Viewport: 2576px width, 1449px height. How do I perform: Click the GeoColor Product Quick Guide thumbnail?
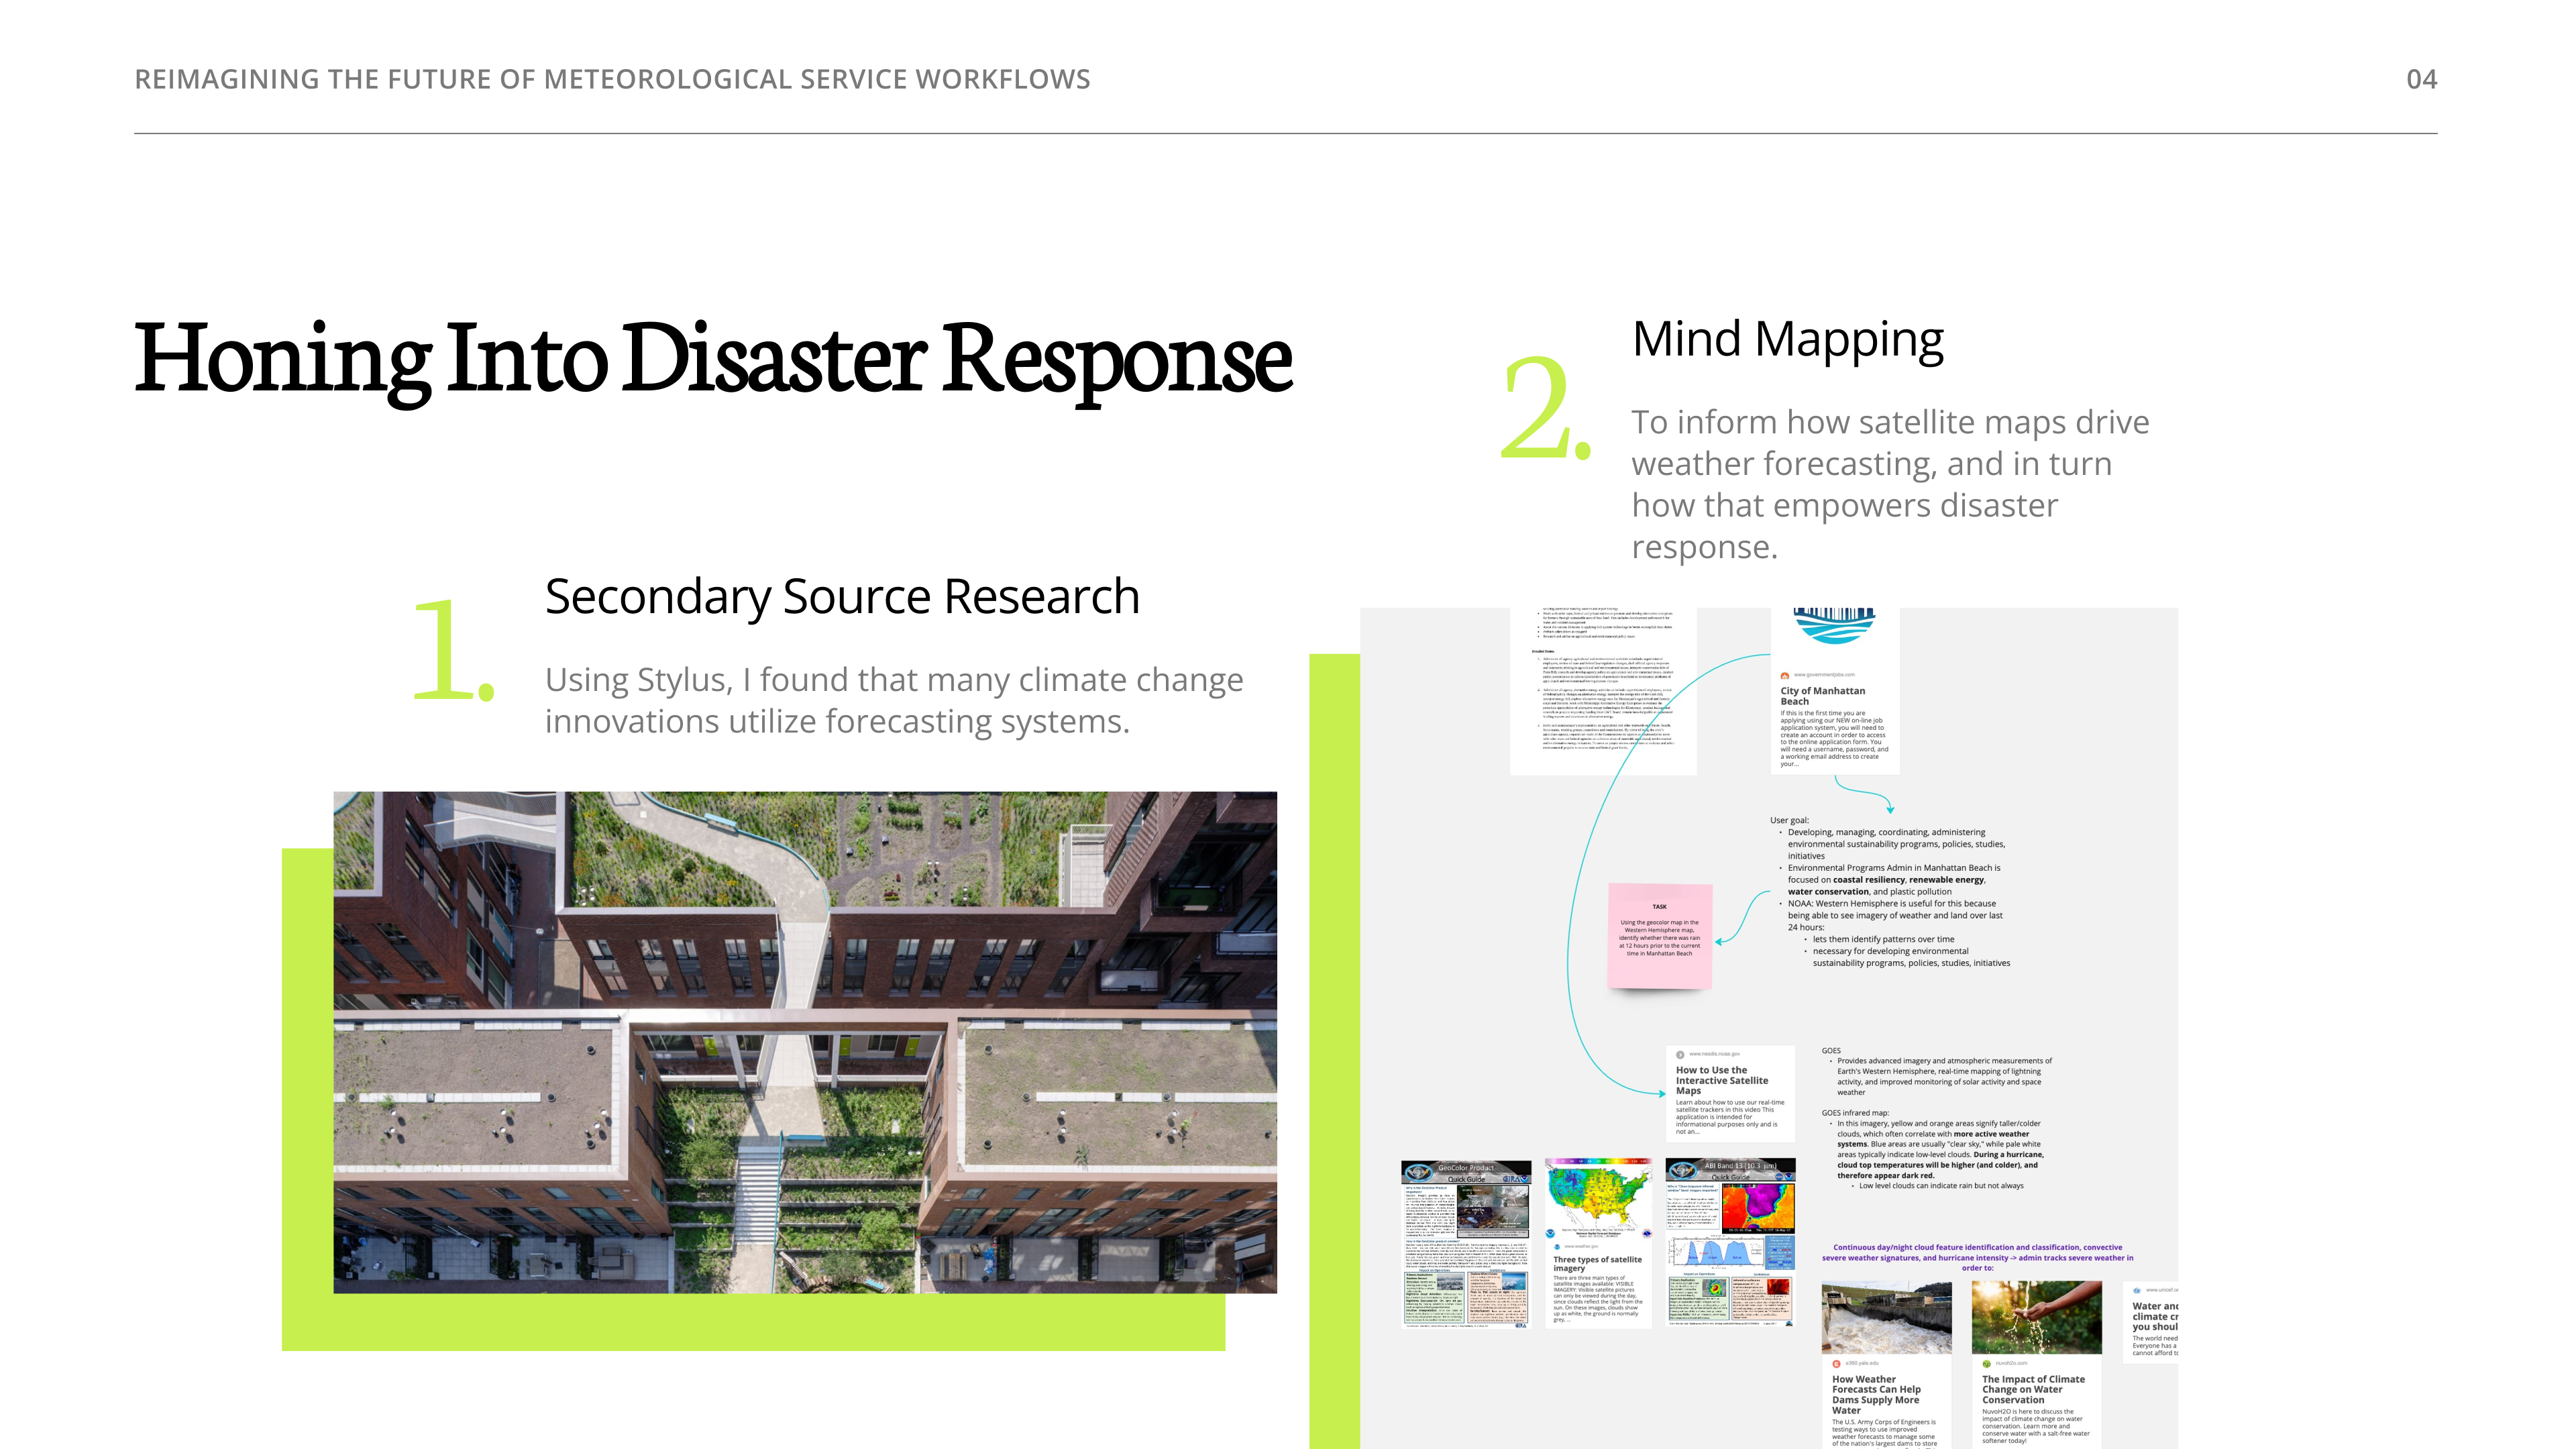tap(1466, 1244)
